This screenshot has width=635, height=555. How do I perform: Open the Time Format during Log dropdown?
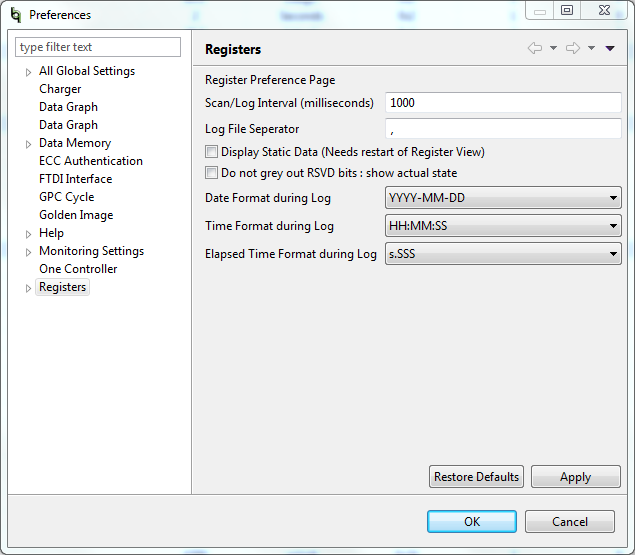503,226
